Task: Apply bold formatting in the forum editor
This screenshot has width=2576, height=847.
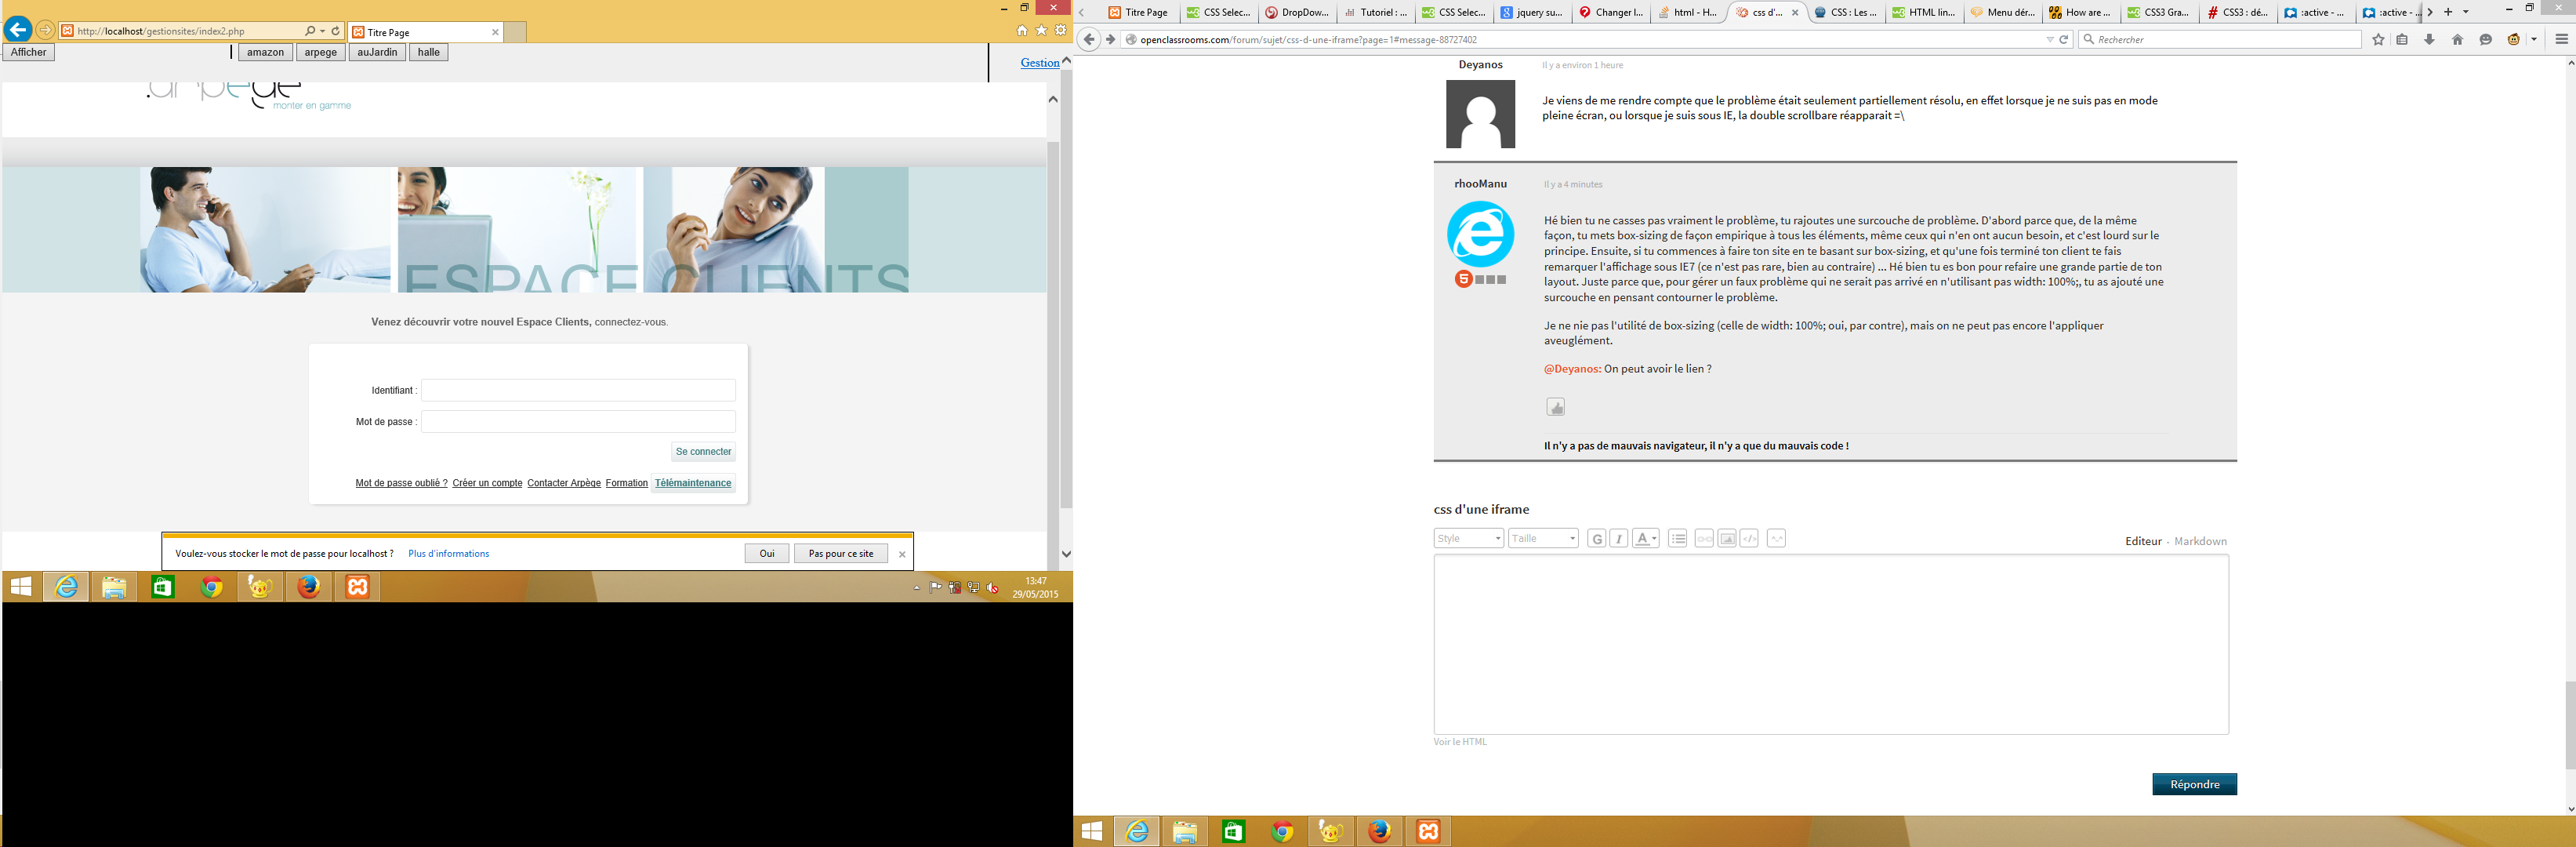Action: click(x=1597, y=538)
